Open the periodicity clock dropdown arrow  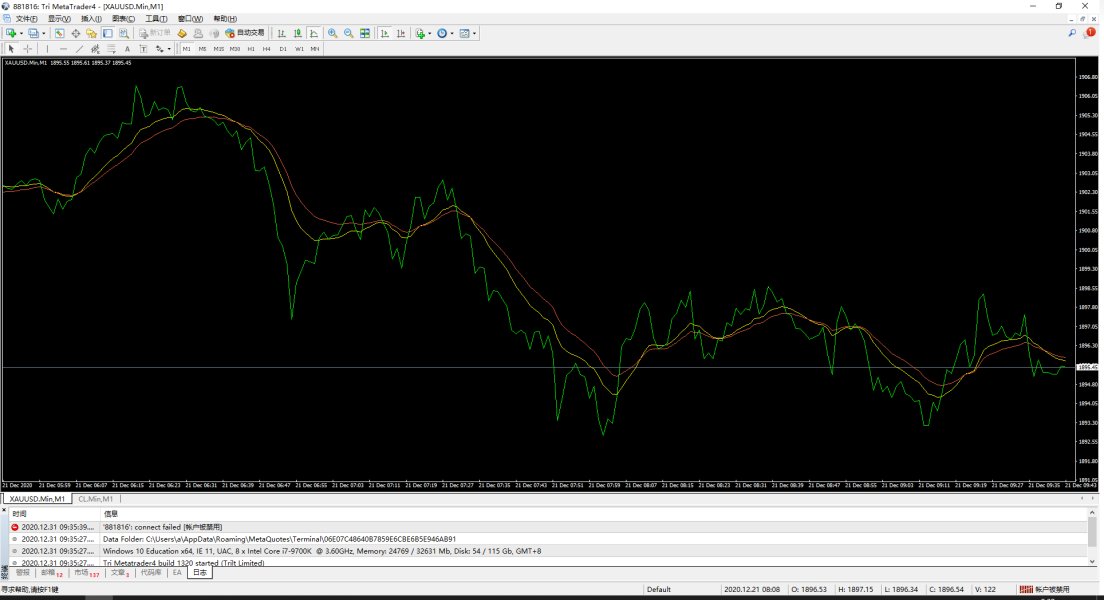point(453,33)
